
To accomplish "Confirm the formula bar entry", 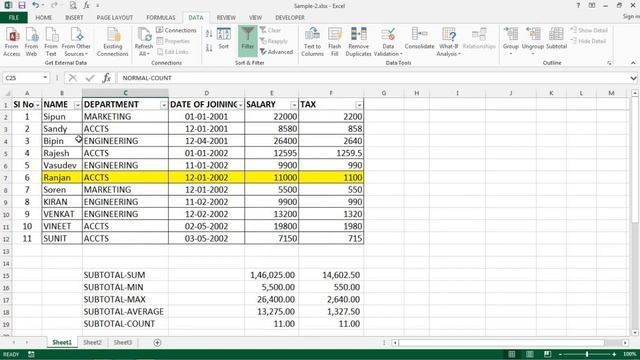I will pos(90,78).
